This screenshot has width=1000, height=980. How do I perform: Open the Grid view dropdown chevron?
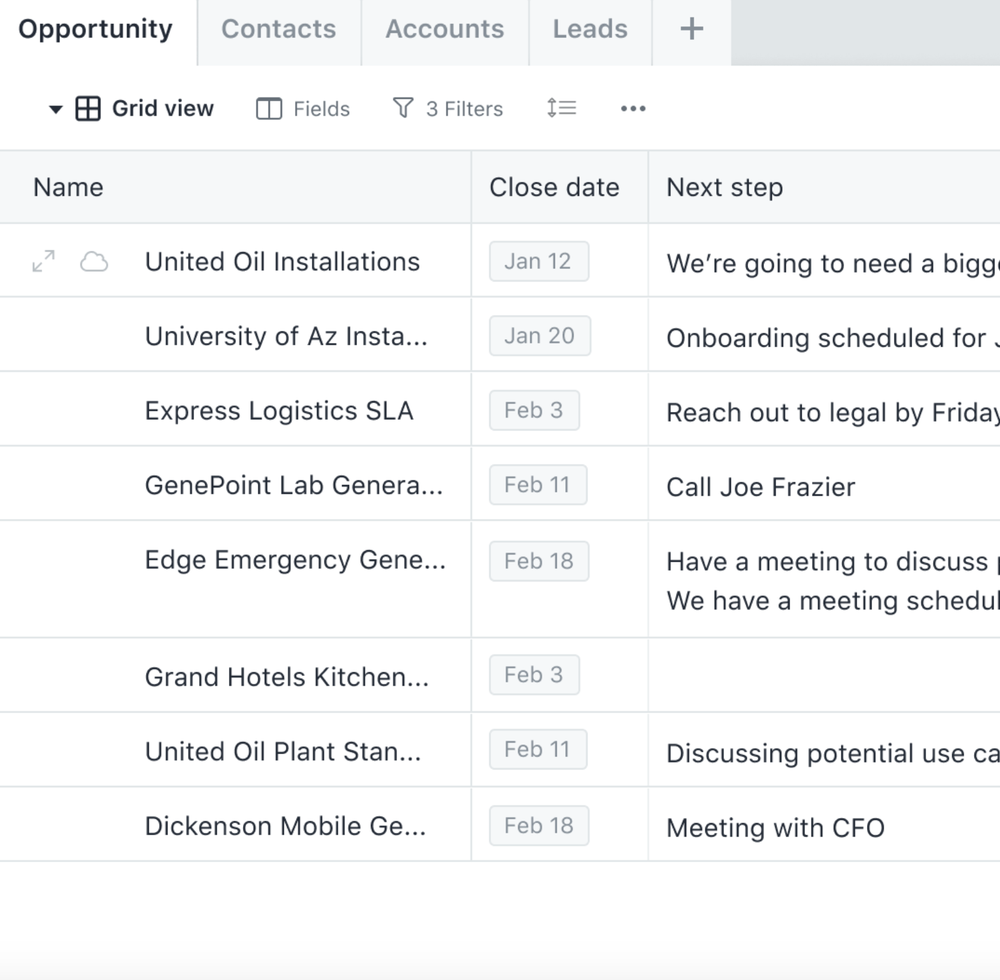[x=56, y=108]
